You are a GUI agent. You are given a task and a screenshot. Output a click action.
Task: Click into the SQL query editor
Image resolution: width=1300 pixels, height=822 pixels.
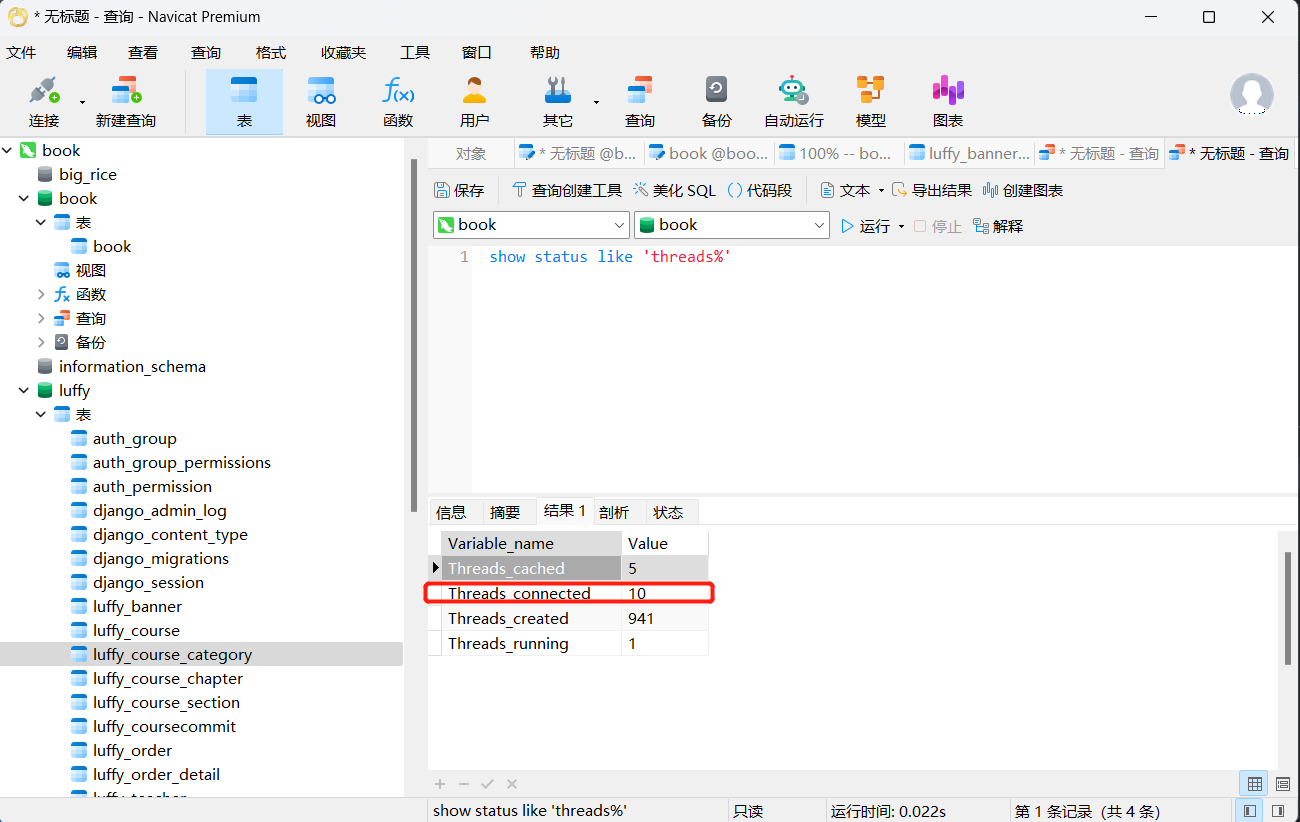pyautogui.click(x=884, y=368)
